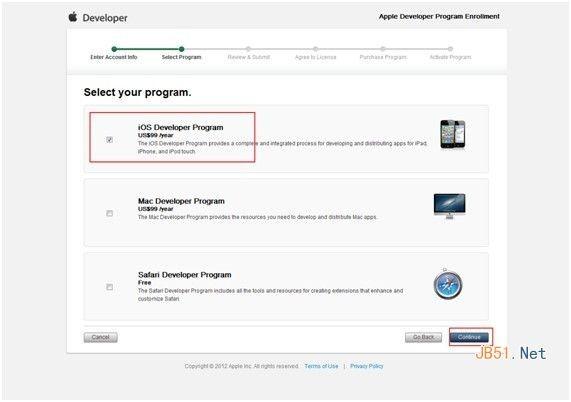Select the Purchase Program step
Image resolution: width=571 pixels, height=402 pixels.
point(383,57)
